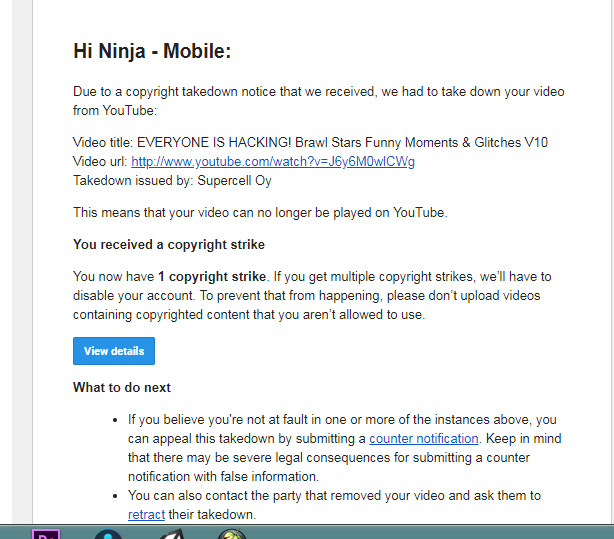Viewport: 614px width, 539px height.
Task: Click the 'You received a copyright strike' heading
Action: click(x=169, y=244)
